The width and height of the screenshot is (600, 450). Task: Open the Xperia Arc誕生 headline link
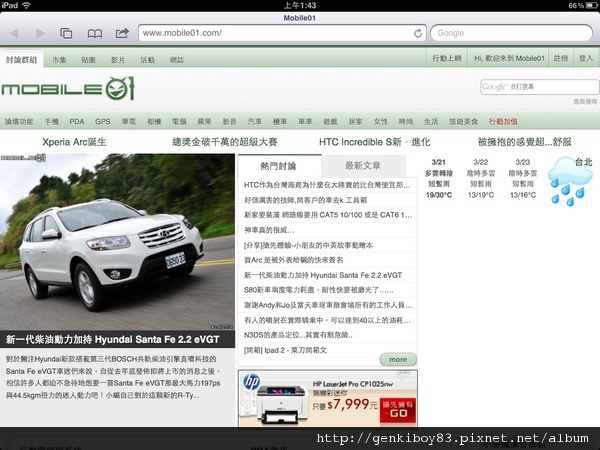(x=74, y=142)
